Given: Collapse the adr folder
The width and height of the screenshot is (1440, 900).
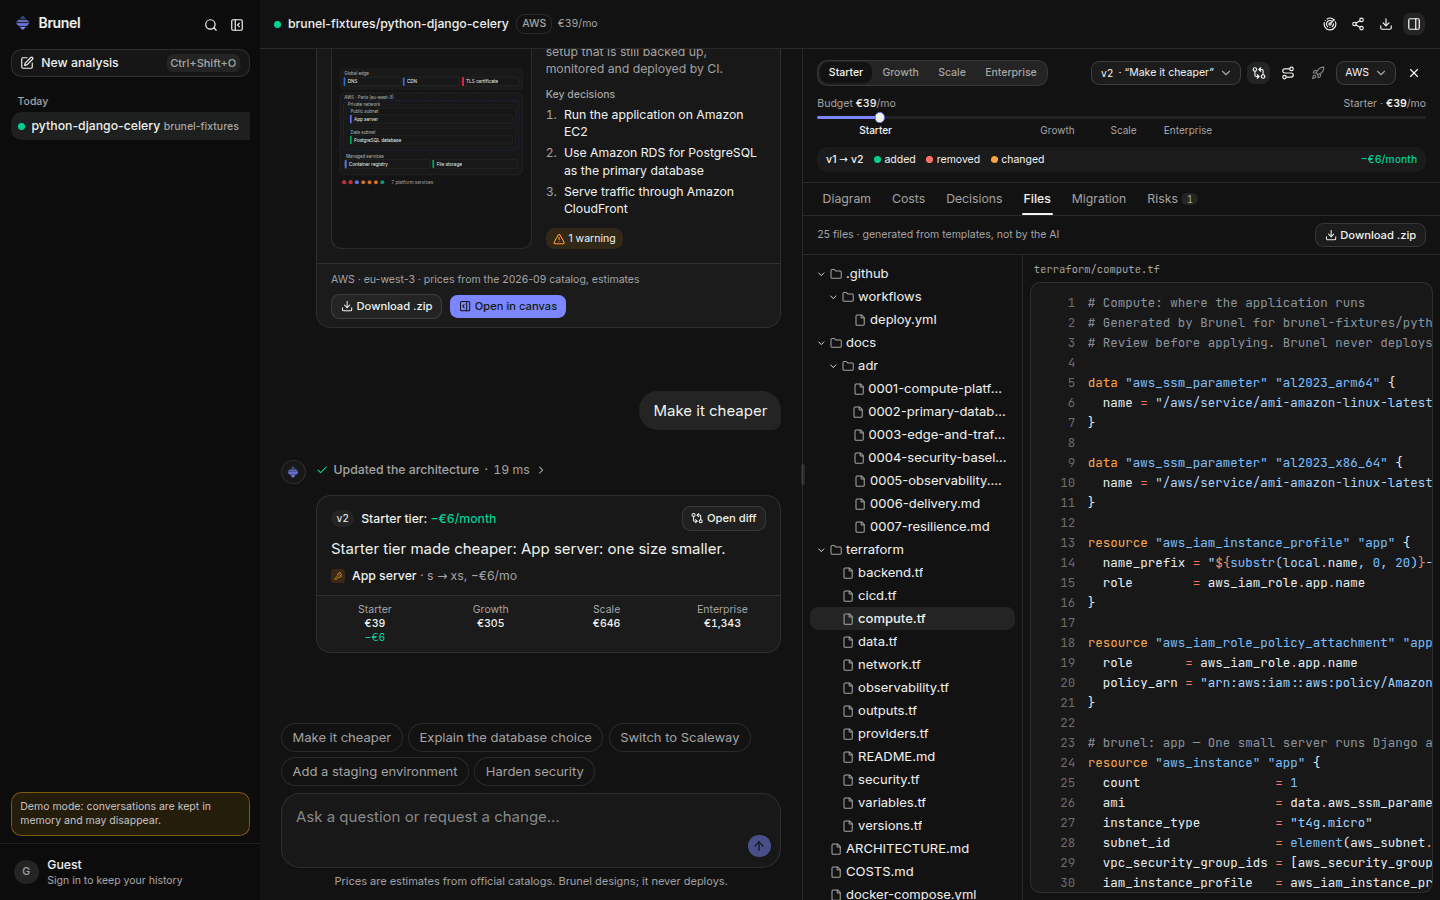Looking at the screenshot, I should [833, 366].
